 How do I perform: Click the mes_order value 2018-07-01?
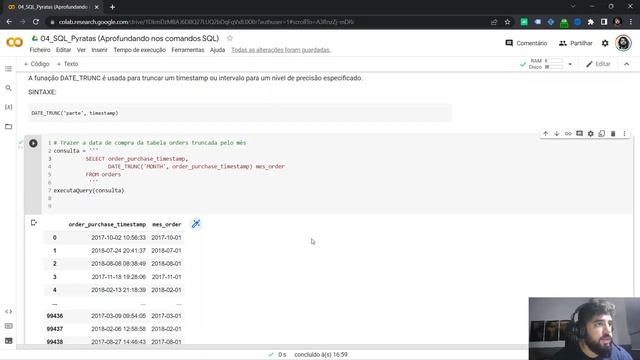166,251
